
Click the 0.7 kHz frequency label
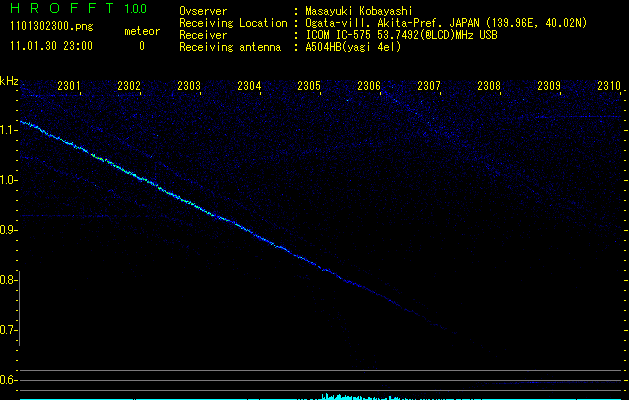tap(8, 330)
